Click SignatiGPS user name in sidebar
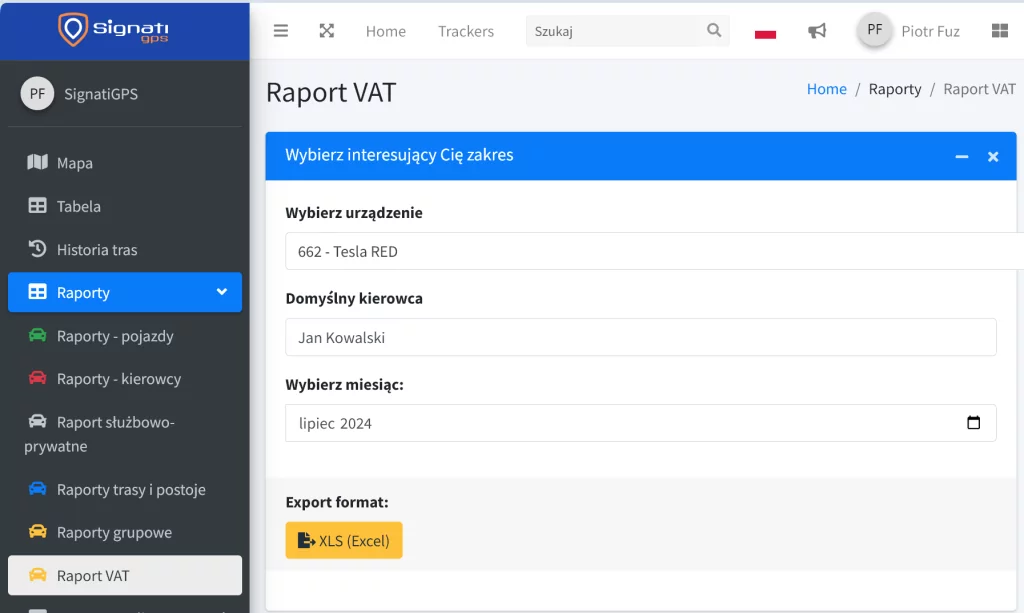The image size is (1024, 613). 101,94
